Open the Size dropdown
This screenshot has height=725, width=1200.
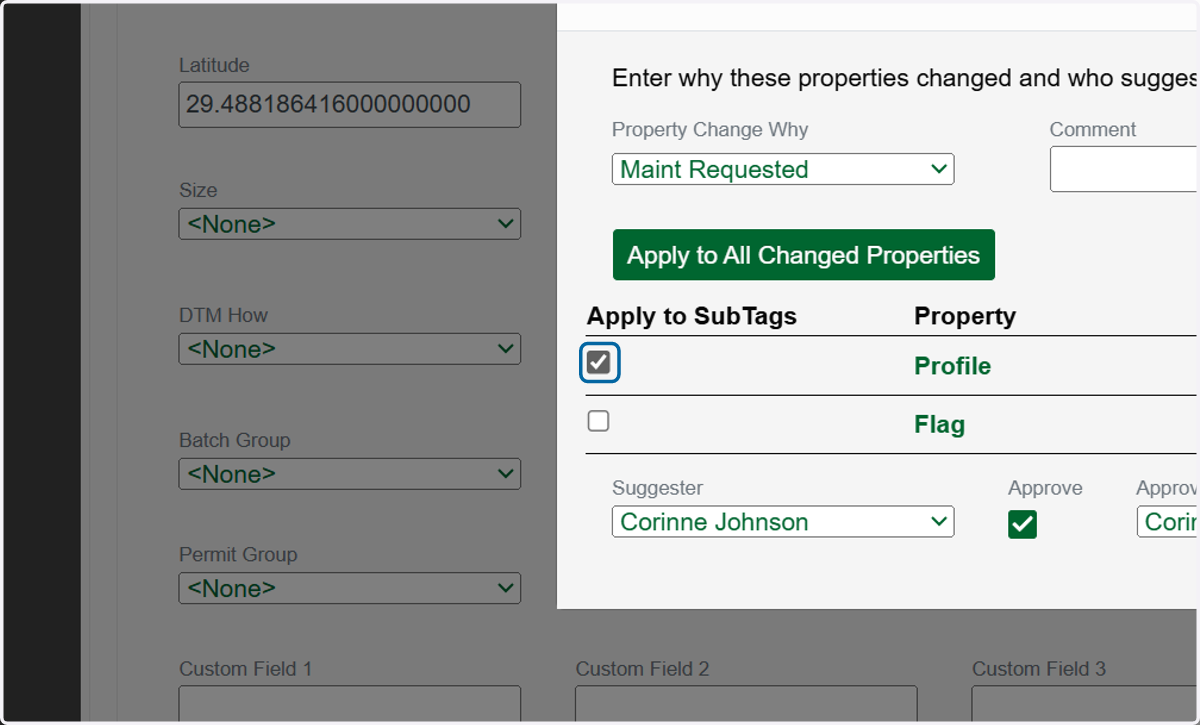coord(350,224)
